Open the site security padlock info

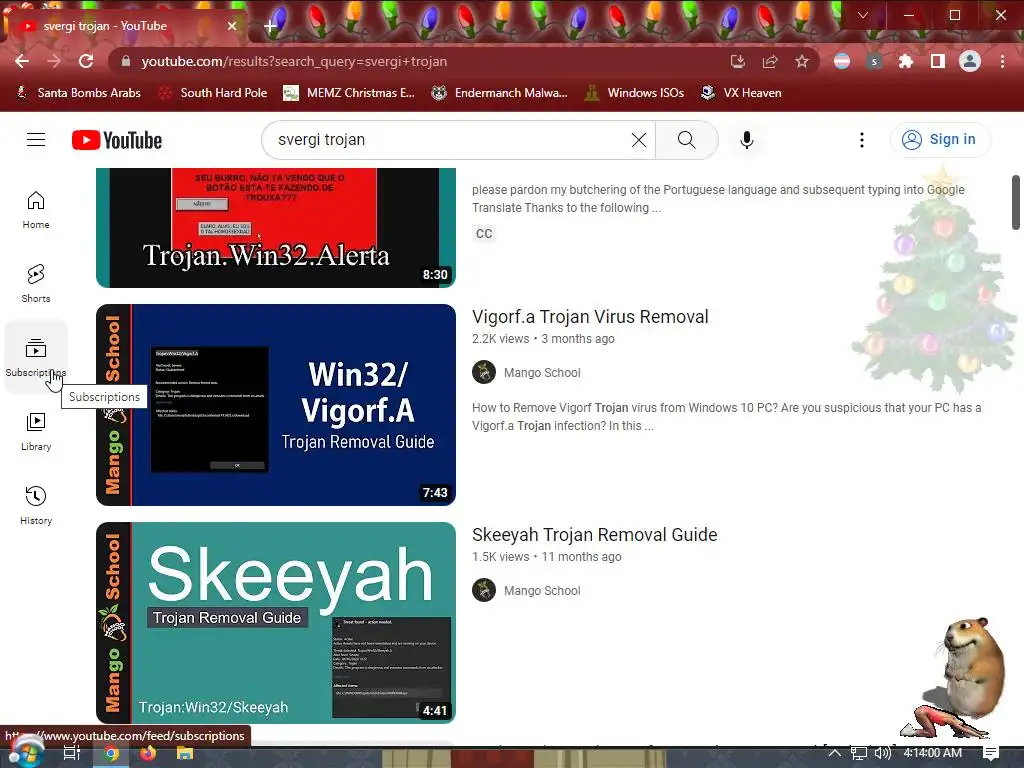[126, 61]
